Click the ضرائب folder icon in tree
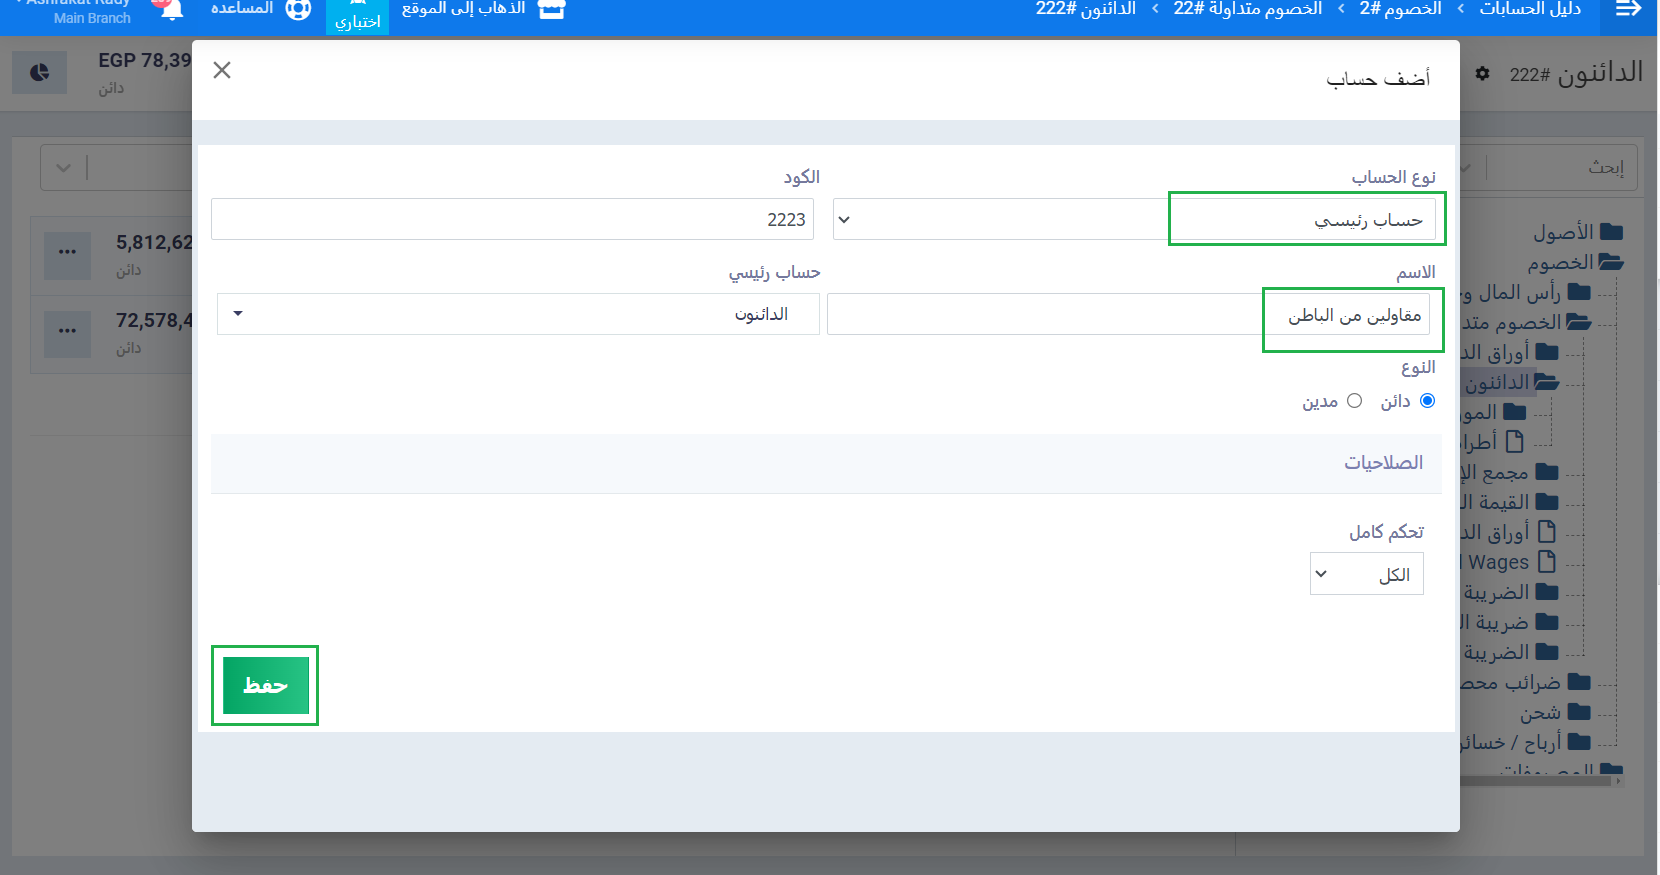The width and height of the screenshot is (1660, 875). coord(1580,682)
